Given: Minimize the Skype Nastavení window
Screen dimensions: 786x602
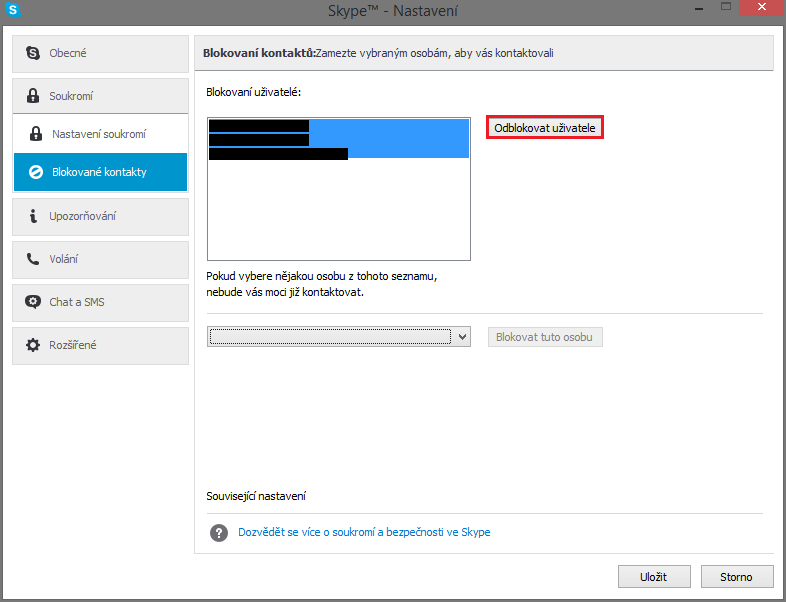Looking at the screenshot, I should (699, 8).
